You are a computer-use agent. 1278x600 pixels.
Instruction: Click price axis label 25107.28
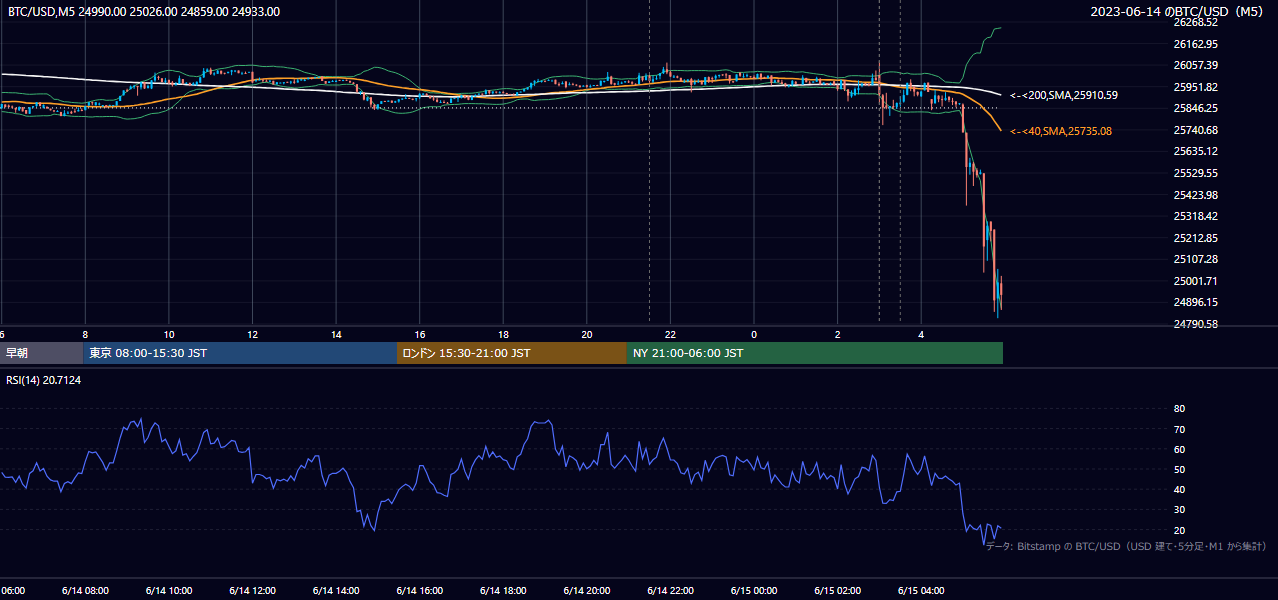[1195, 259]
